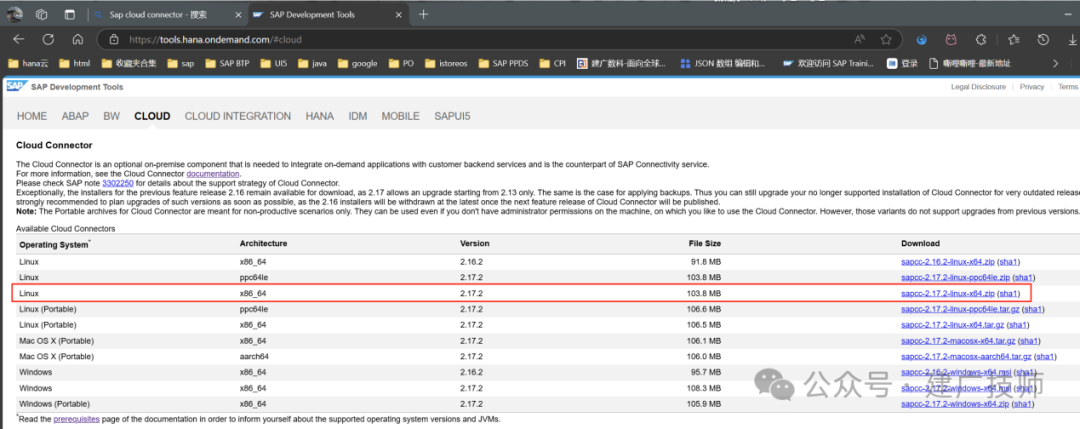Download sapcc-2.16.2-linux-x64.zip
1080x429 pixels.
946,262
